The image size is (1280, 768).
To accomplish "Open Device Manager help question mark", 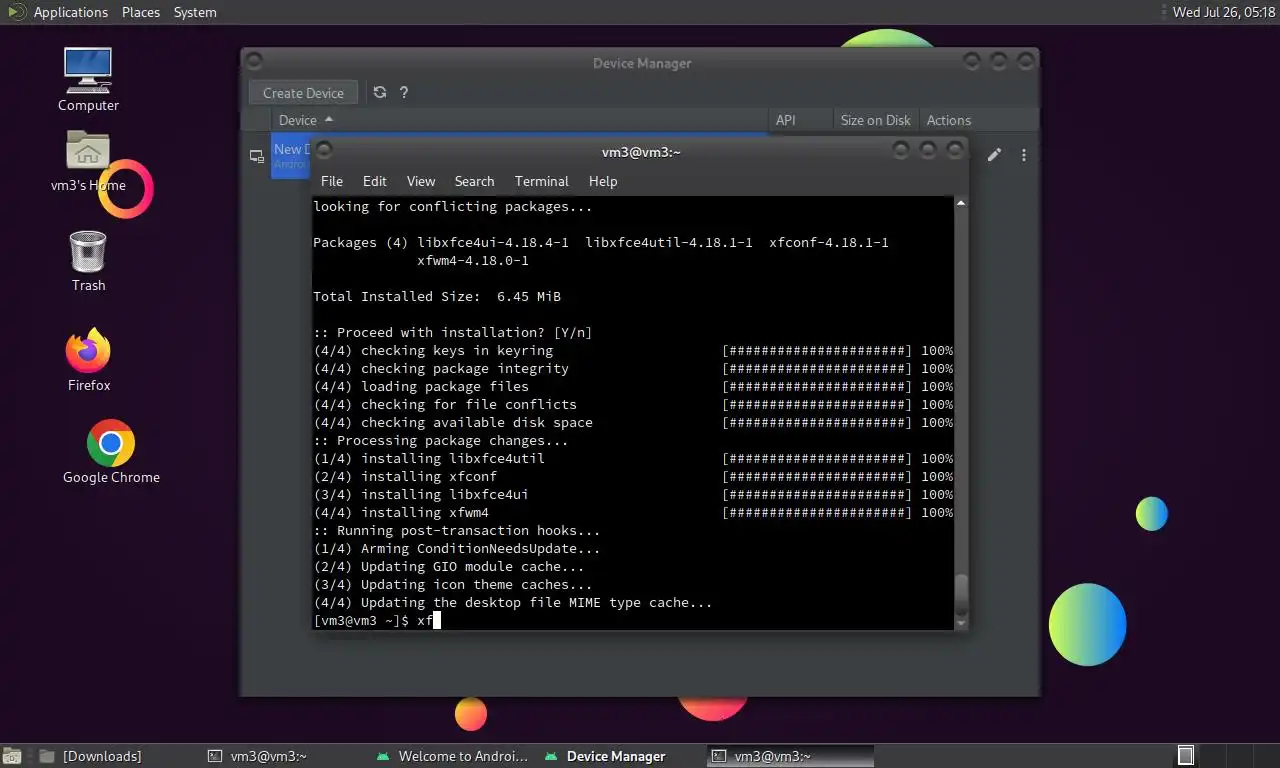I will (404, 92).
